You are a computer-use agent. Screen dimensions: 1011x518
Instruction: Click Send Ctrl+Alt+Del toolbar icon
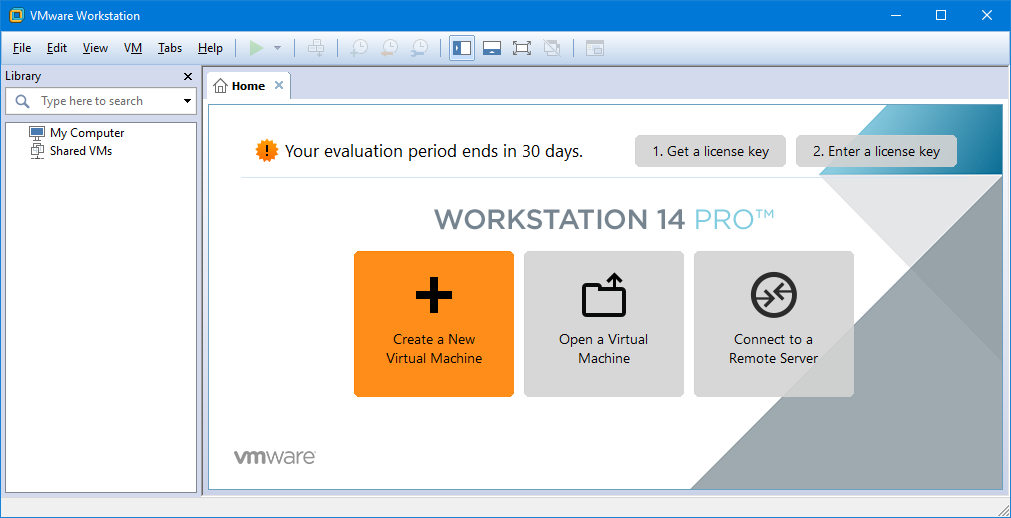click(316, 48)
